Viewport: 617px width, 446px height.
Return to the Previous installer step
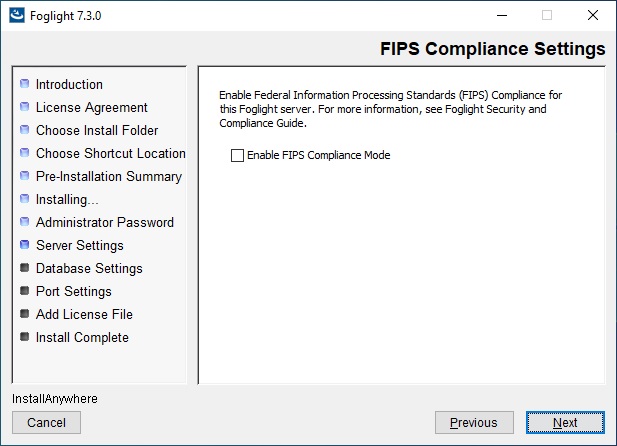coord(474,422)
